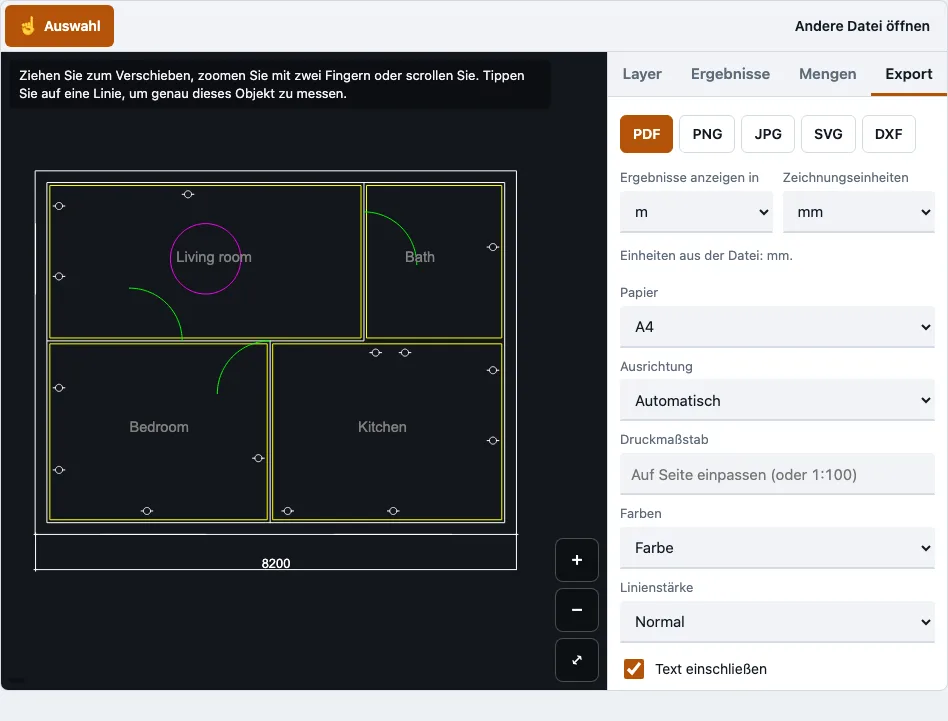Click the 8200 dimension text
Screen dimensions: 948x721
coord(276,563)
